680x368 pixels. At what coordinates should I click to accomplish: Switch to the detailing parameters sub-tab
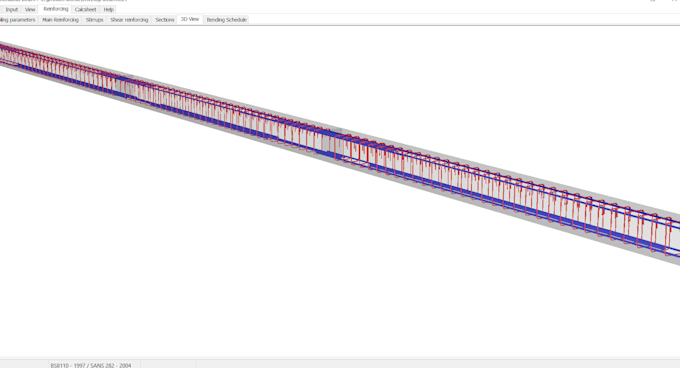tap(18, 20)
